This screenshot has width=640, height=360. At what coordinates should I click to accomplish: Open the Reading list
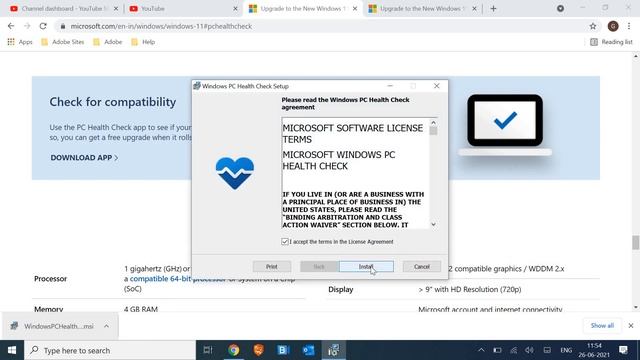tap(611, 42)
